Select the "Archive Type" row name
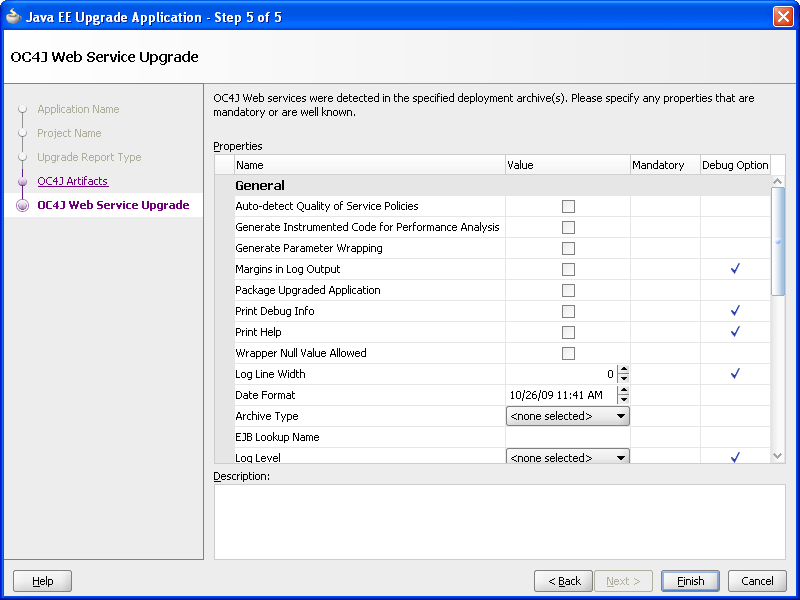Screen dimensions: 800x600 [267, 416]
